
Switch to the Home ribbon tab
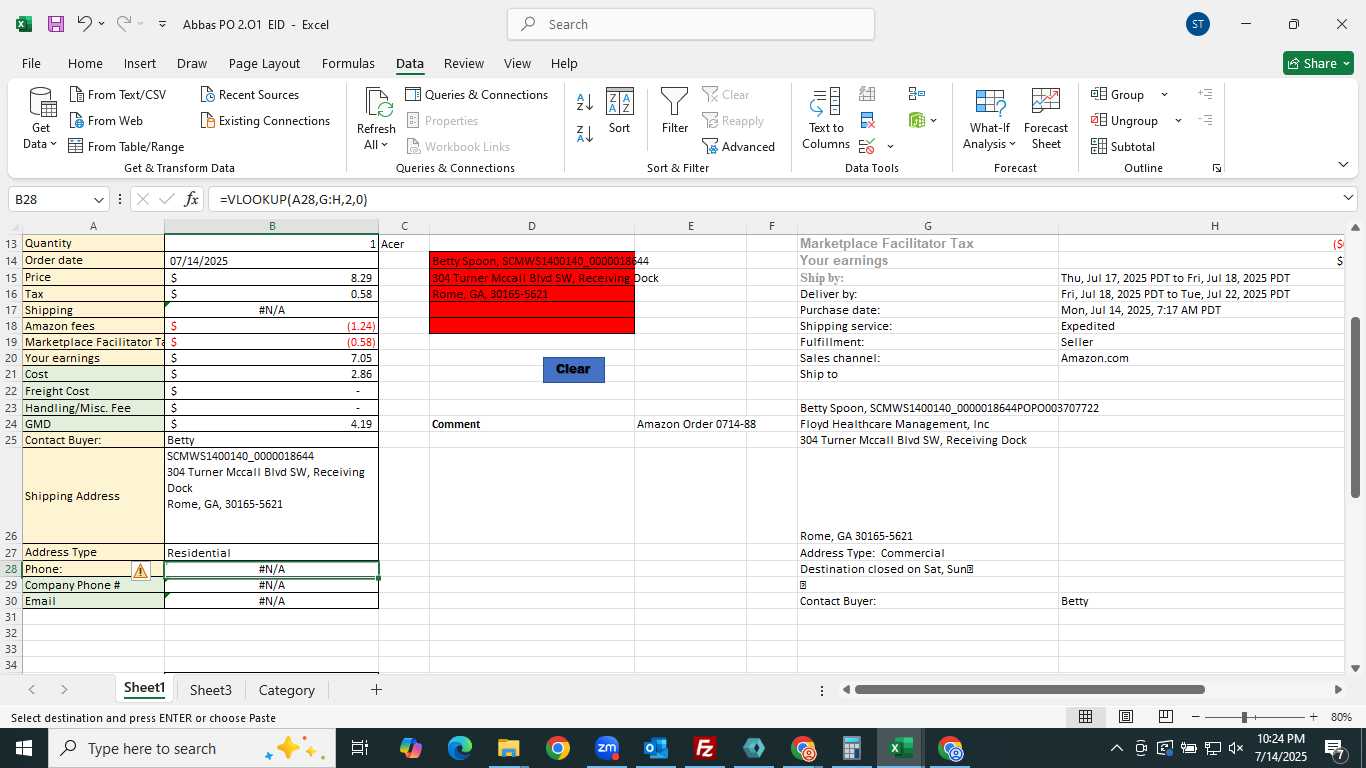pos(85,63)
